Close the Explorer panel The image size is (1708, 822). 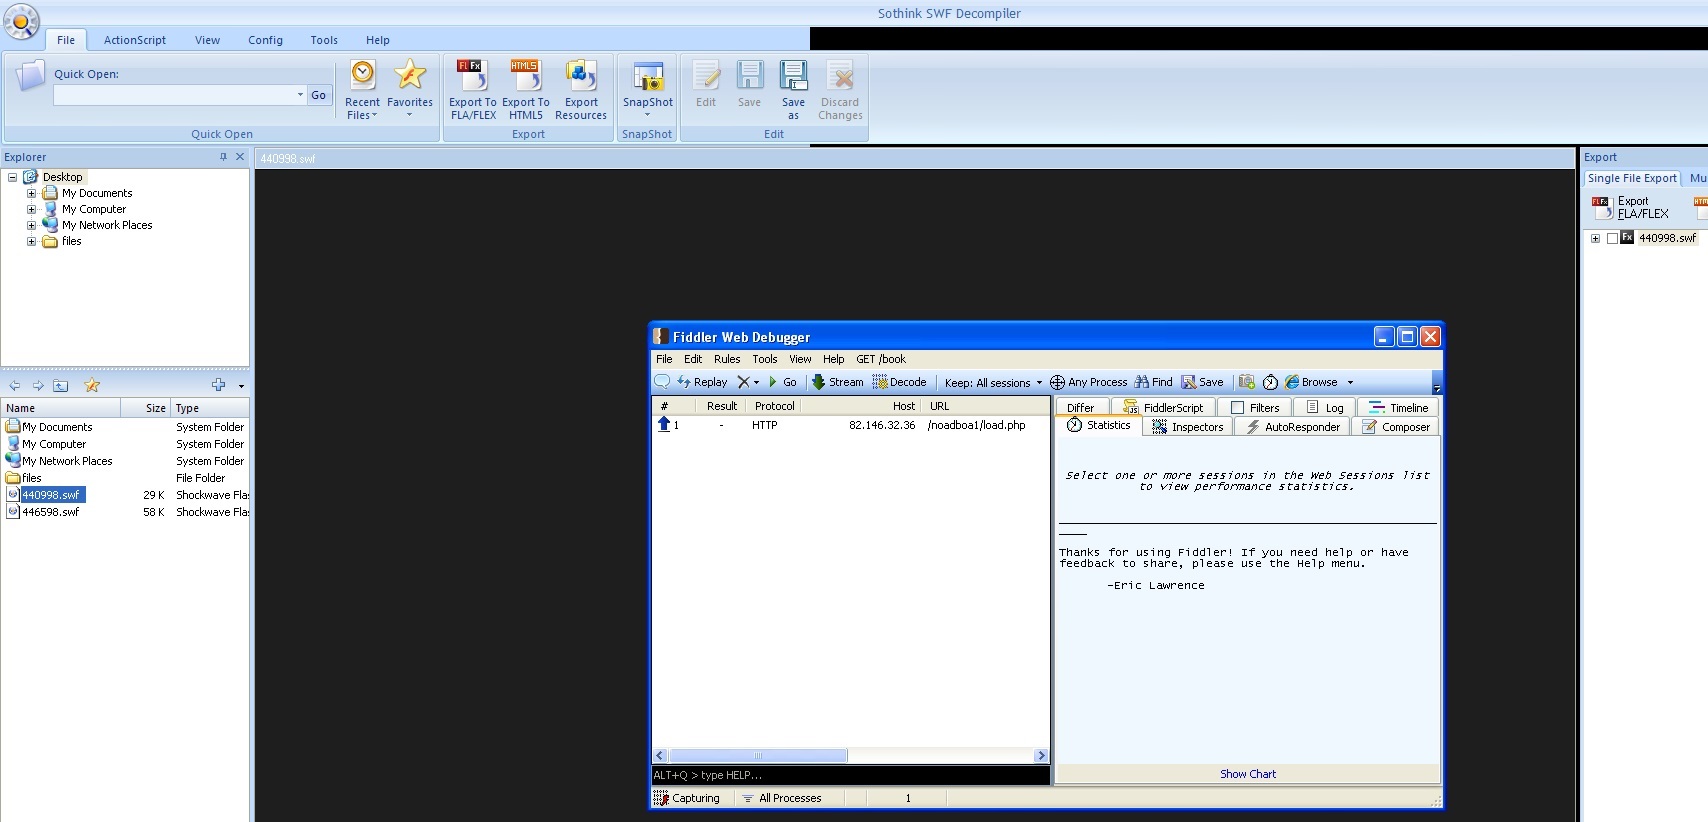click(240, 157)
